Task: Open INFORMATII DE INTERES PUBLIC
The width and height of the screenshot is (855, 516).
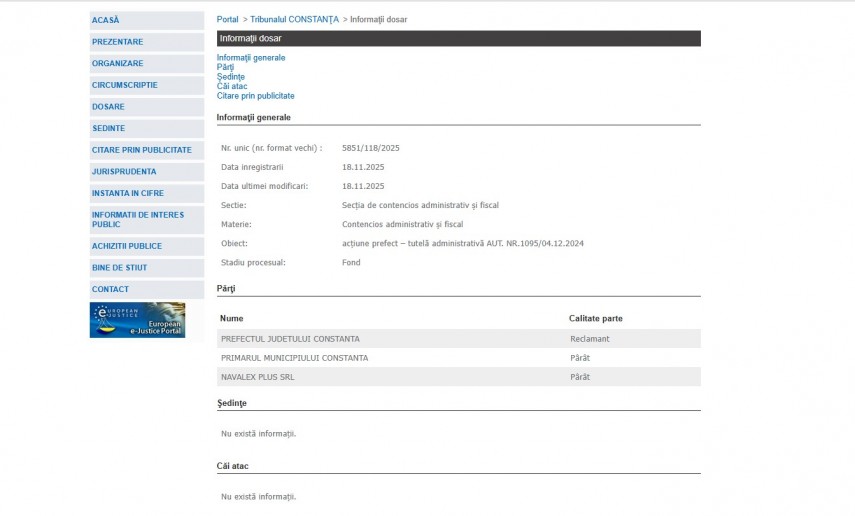Action: pos(138,220)
